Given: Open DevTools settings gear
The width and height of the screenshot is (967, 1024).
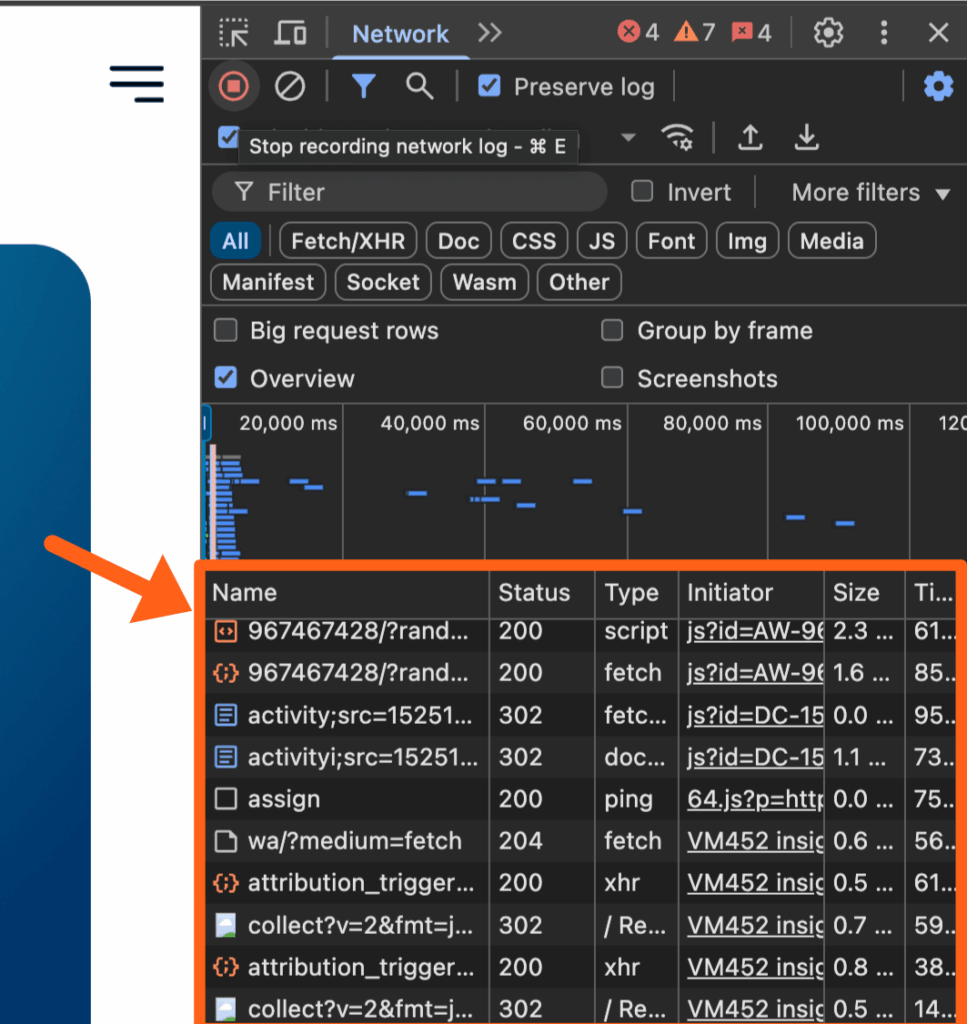Looking at the screenshot, I should [x=828, y=32].
